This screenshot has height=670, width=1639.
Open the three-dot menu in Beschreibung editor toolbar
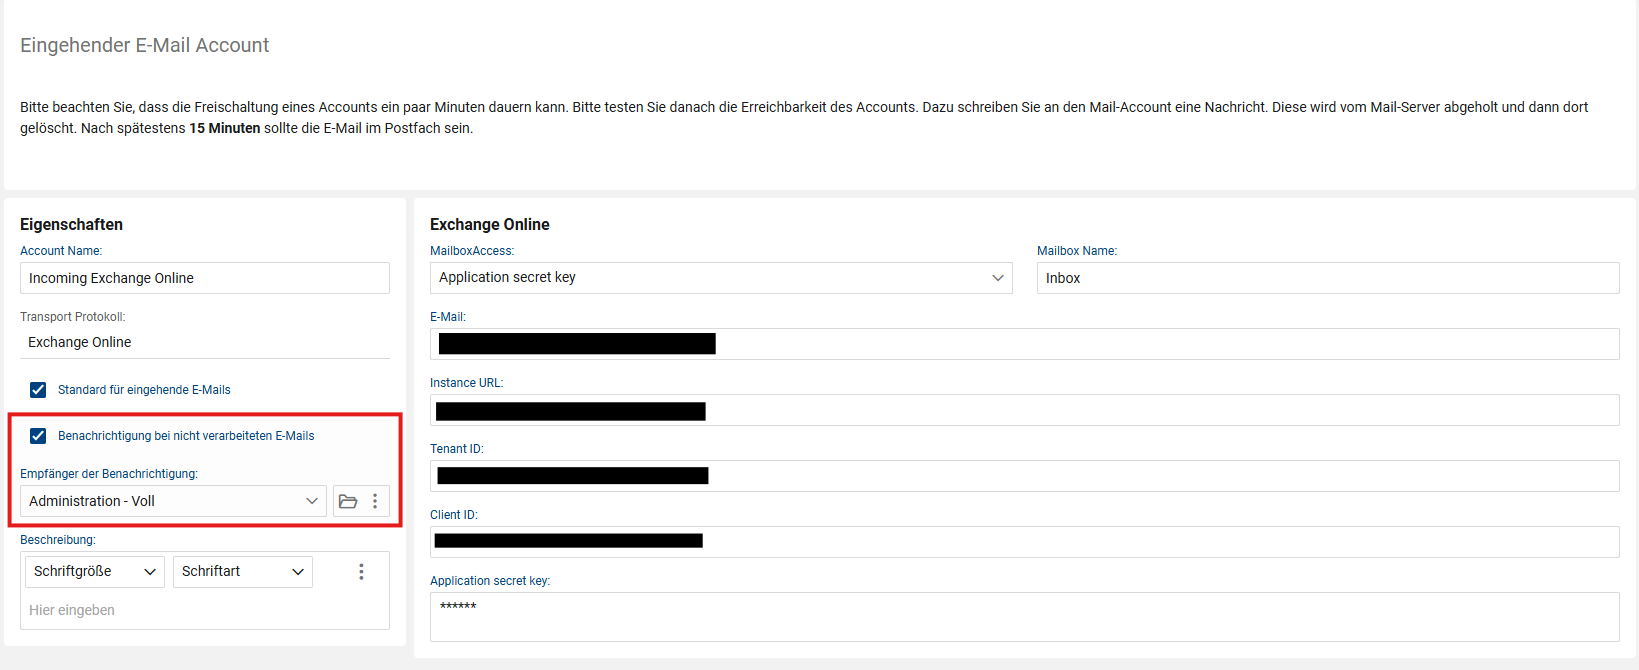tap(361, 571)
